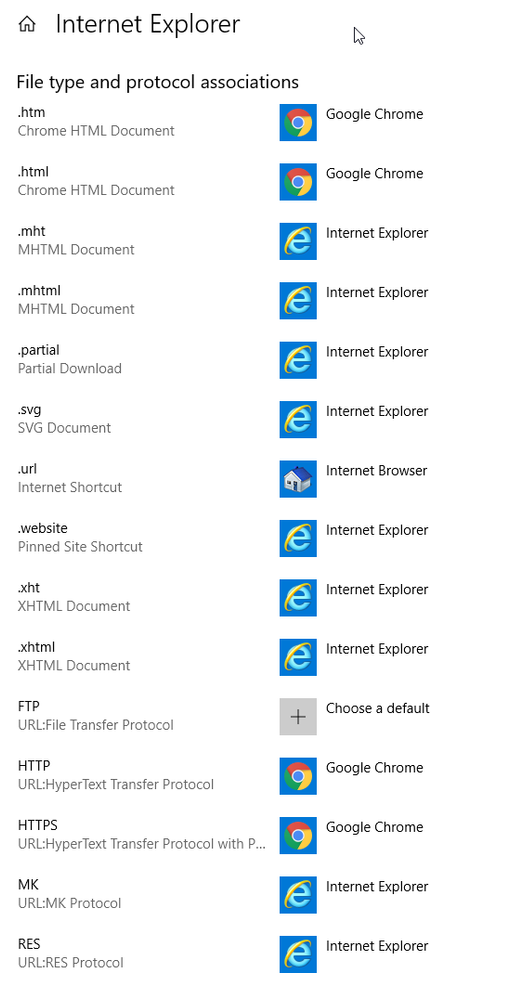Click the Internet Explorer icon for .mht

coord(298,241)
